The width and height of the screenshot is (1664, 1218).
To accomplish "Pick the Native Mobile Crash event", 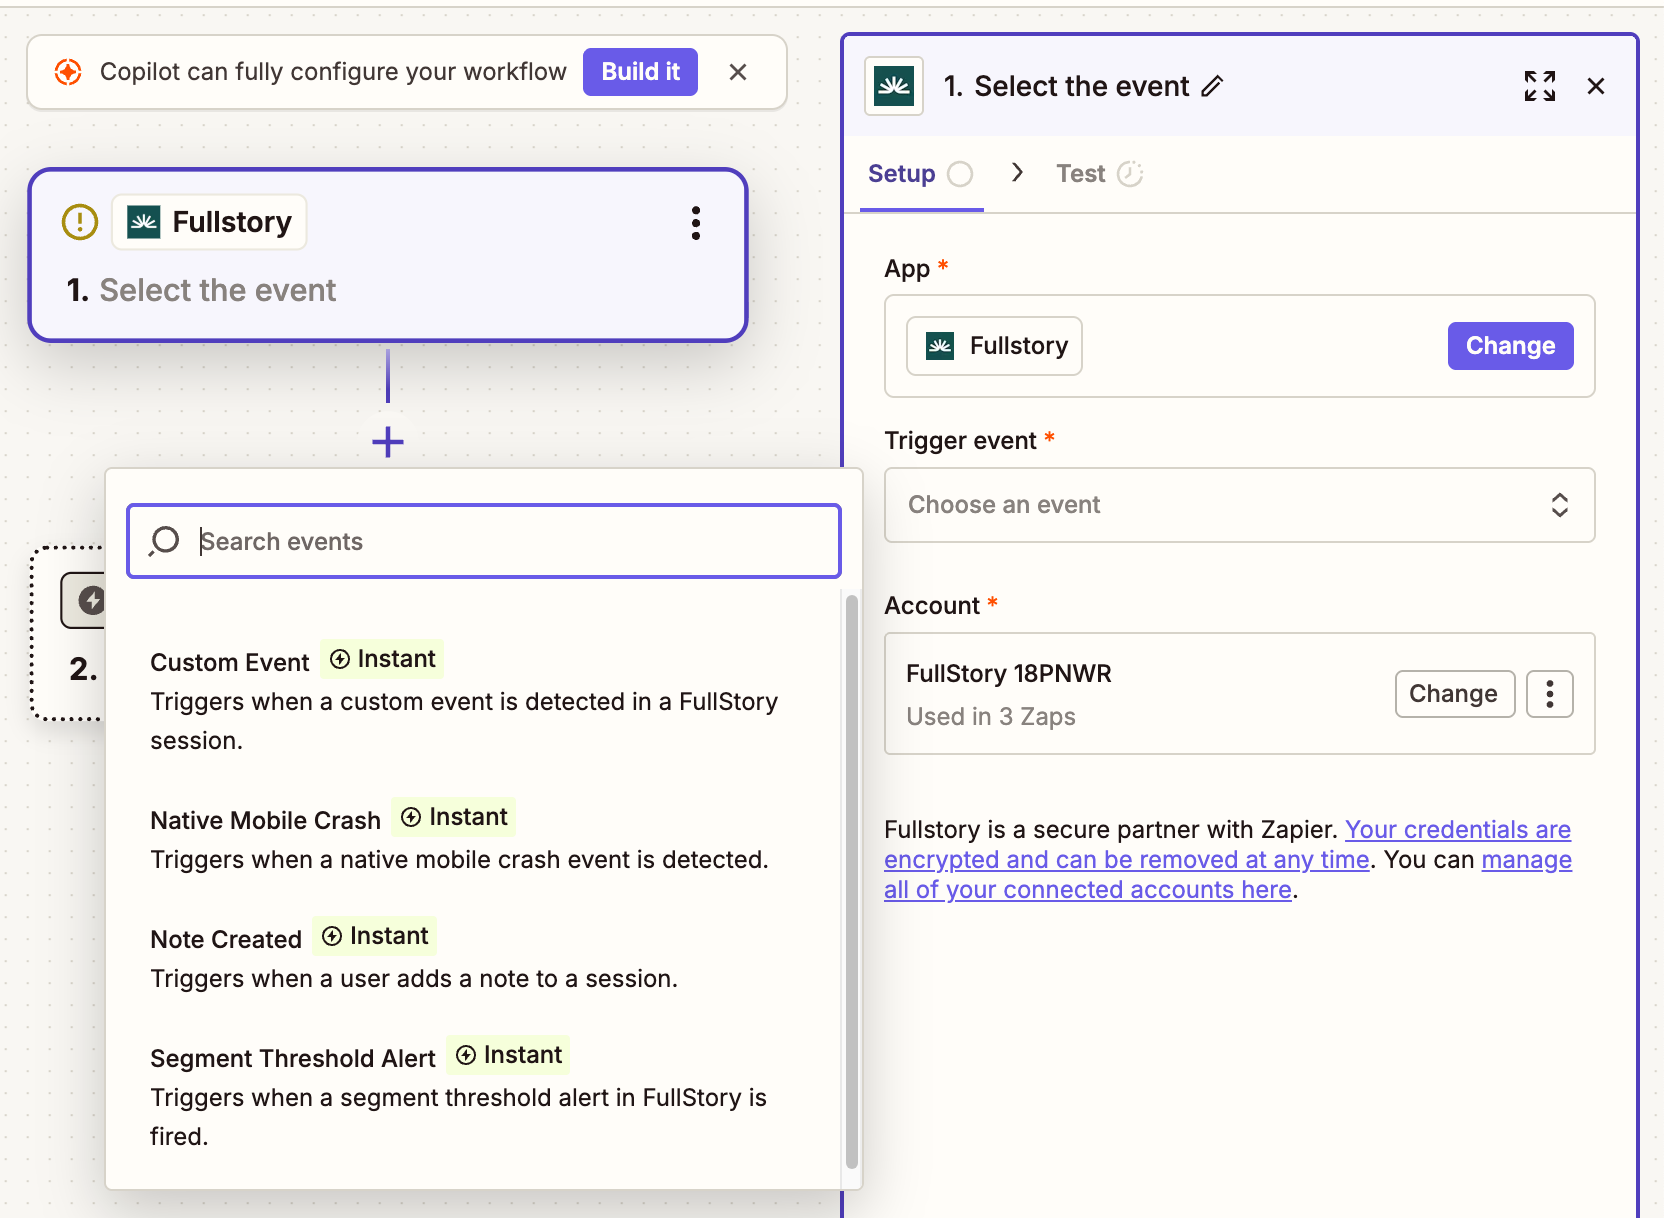I will point(265,821).
